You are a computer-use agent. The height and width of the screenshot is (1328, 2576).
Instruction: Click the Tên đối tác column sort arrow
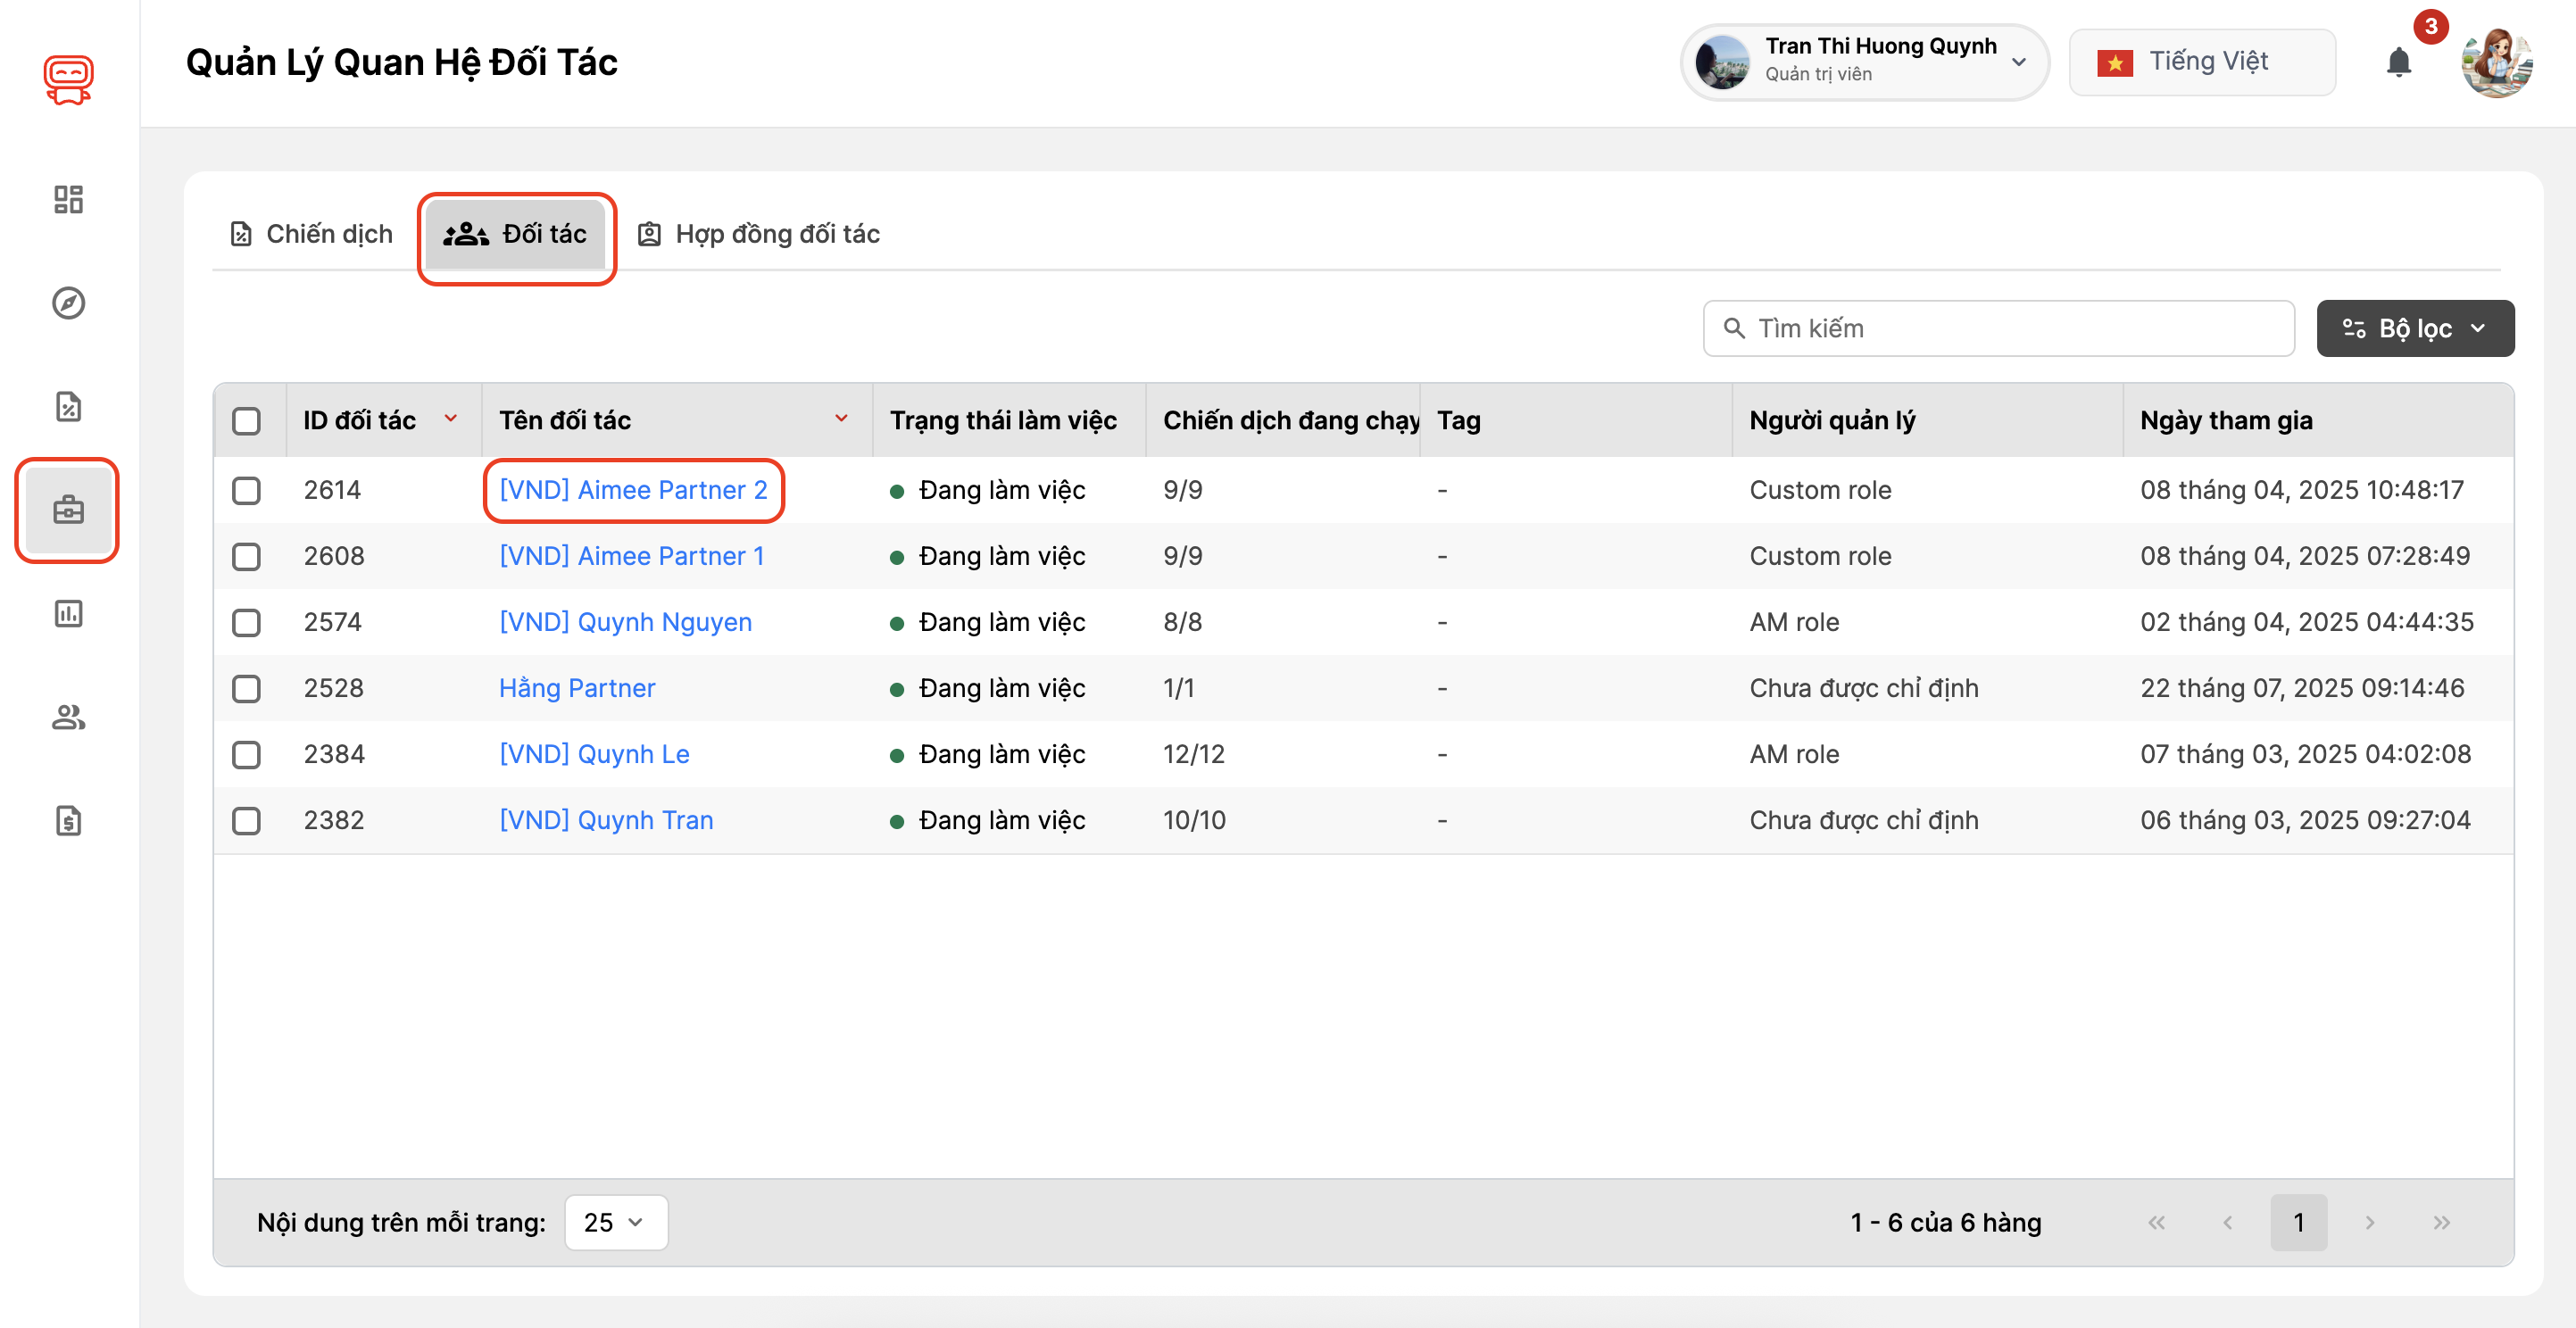click(841, 418)
